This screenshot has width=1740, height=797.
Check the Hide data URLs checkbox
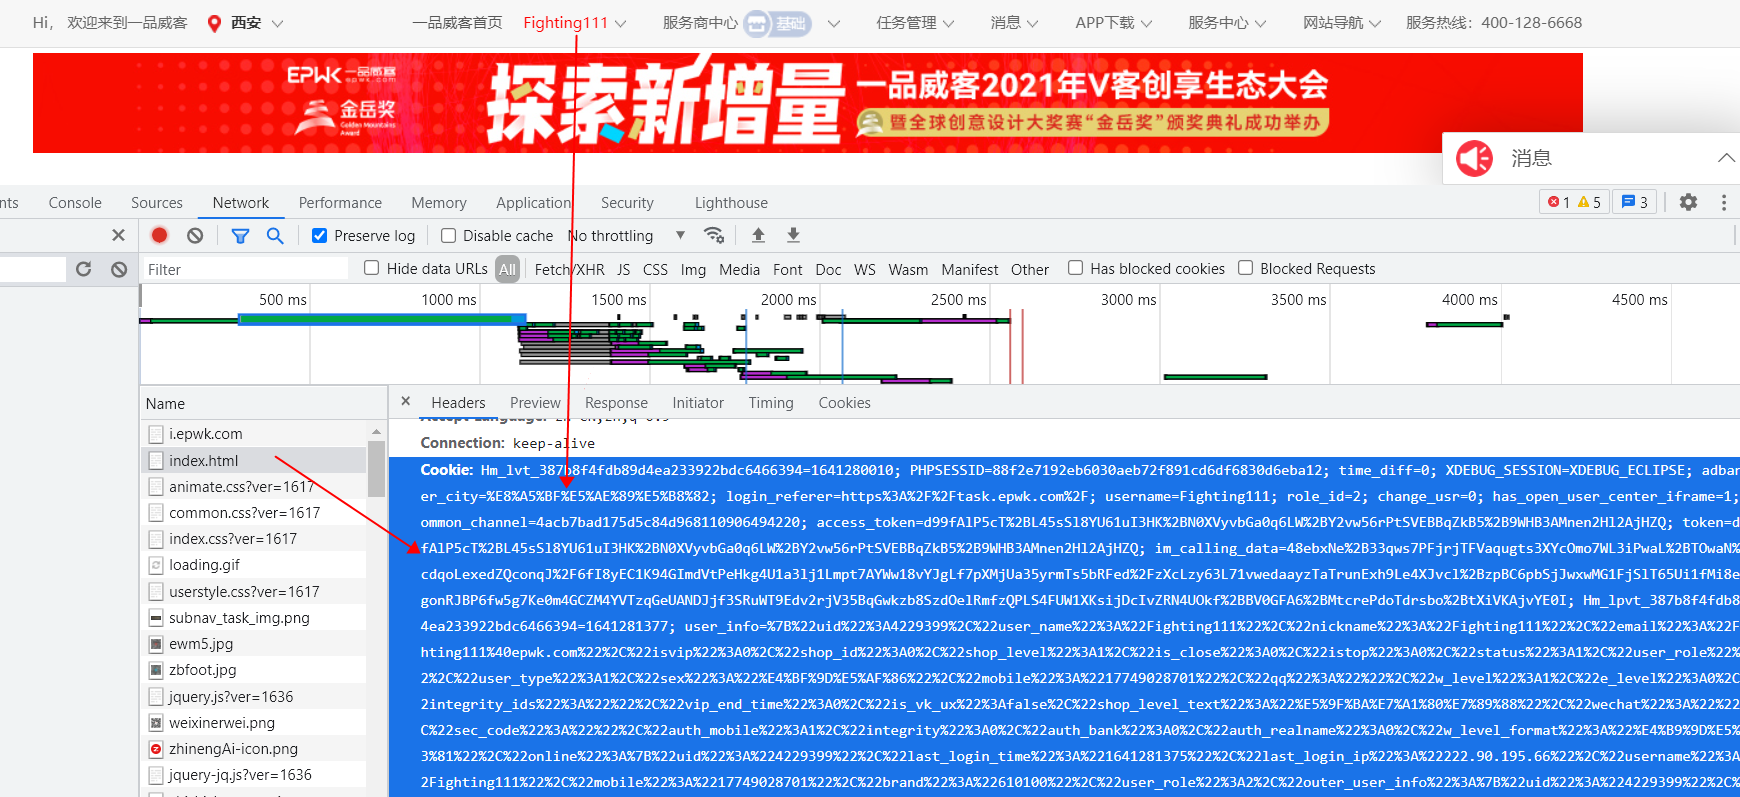[371, 268]
